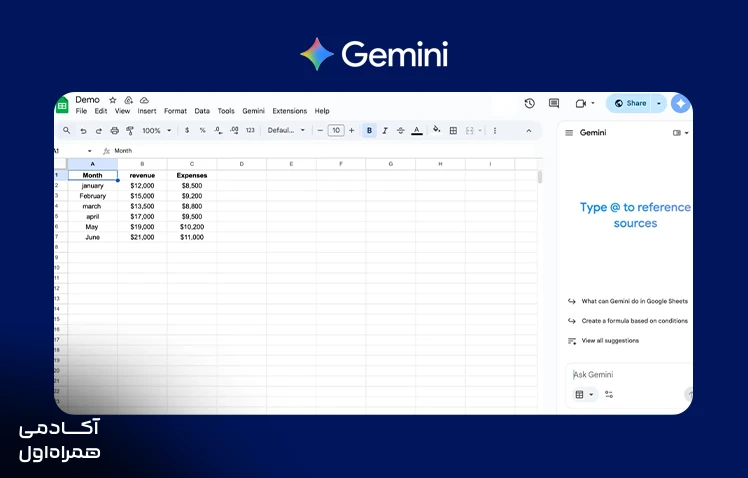Open the Extensions menu
The height and width of the screenshot is (478, 748).
[290, 111]
